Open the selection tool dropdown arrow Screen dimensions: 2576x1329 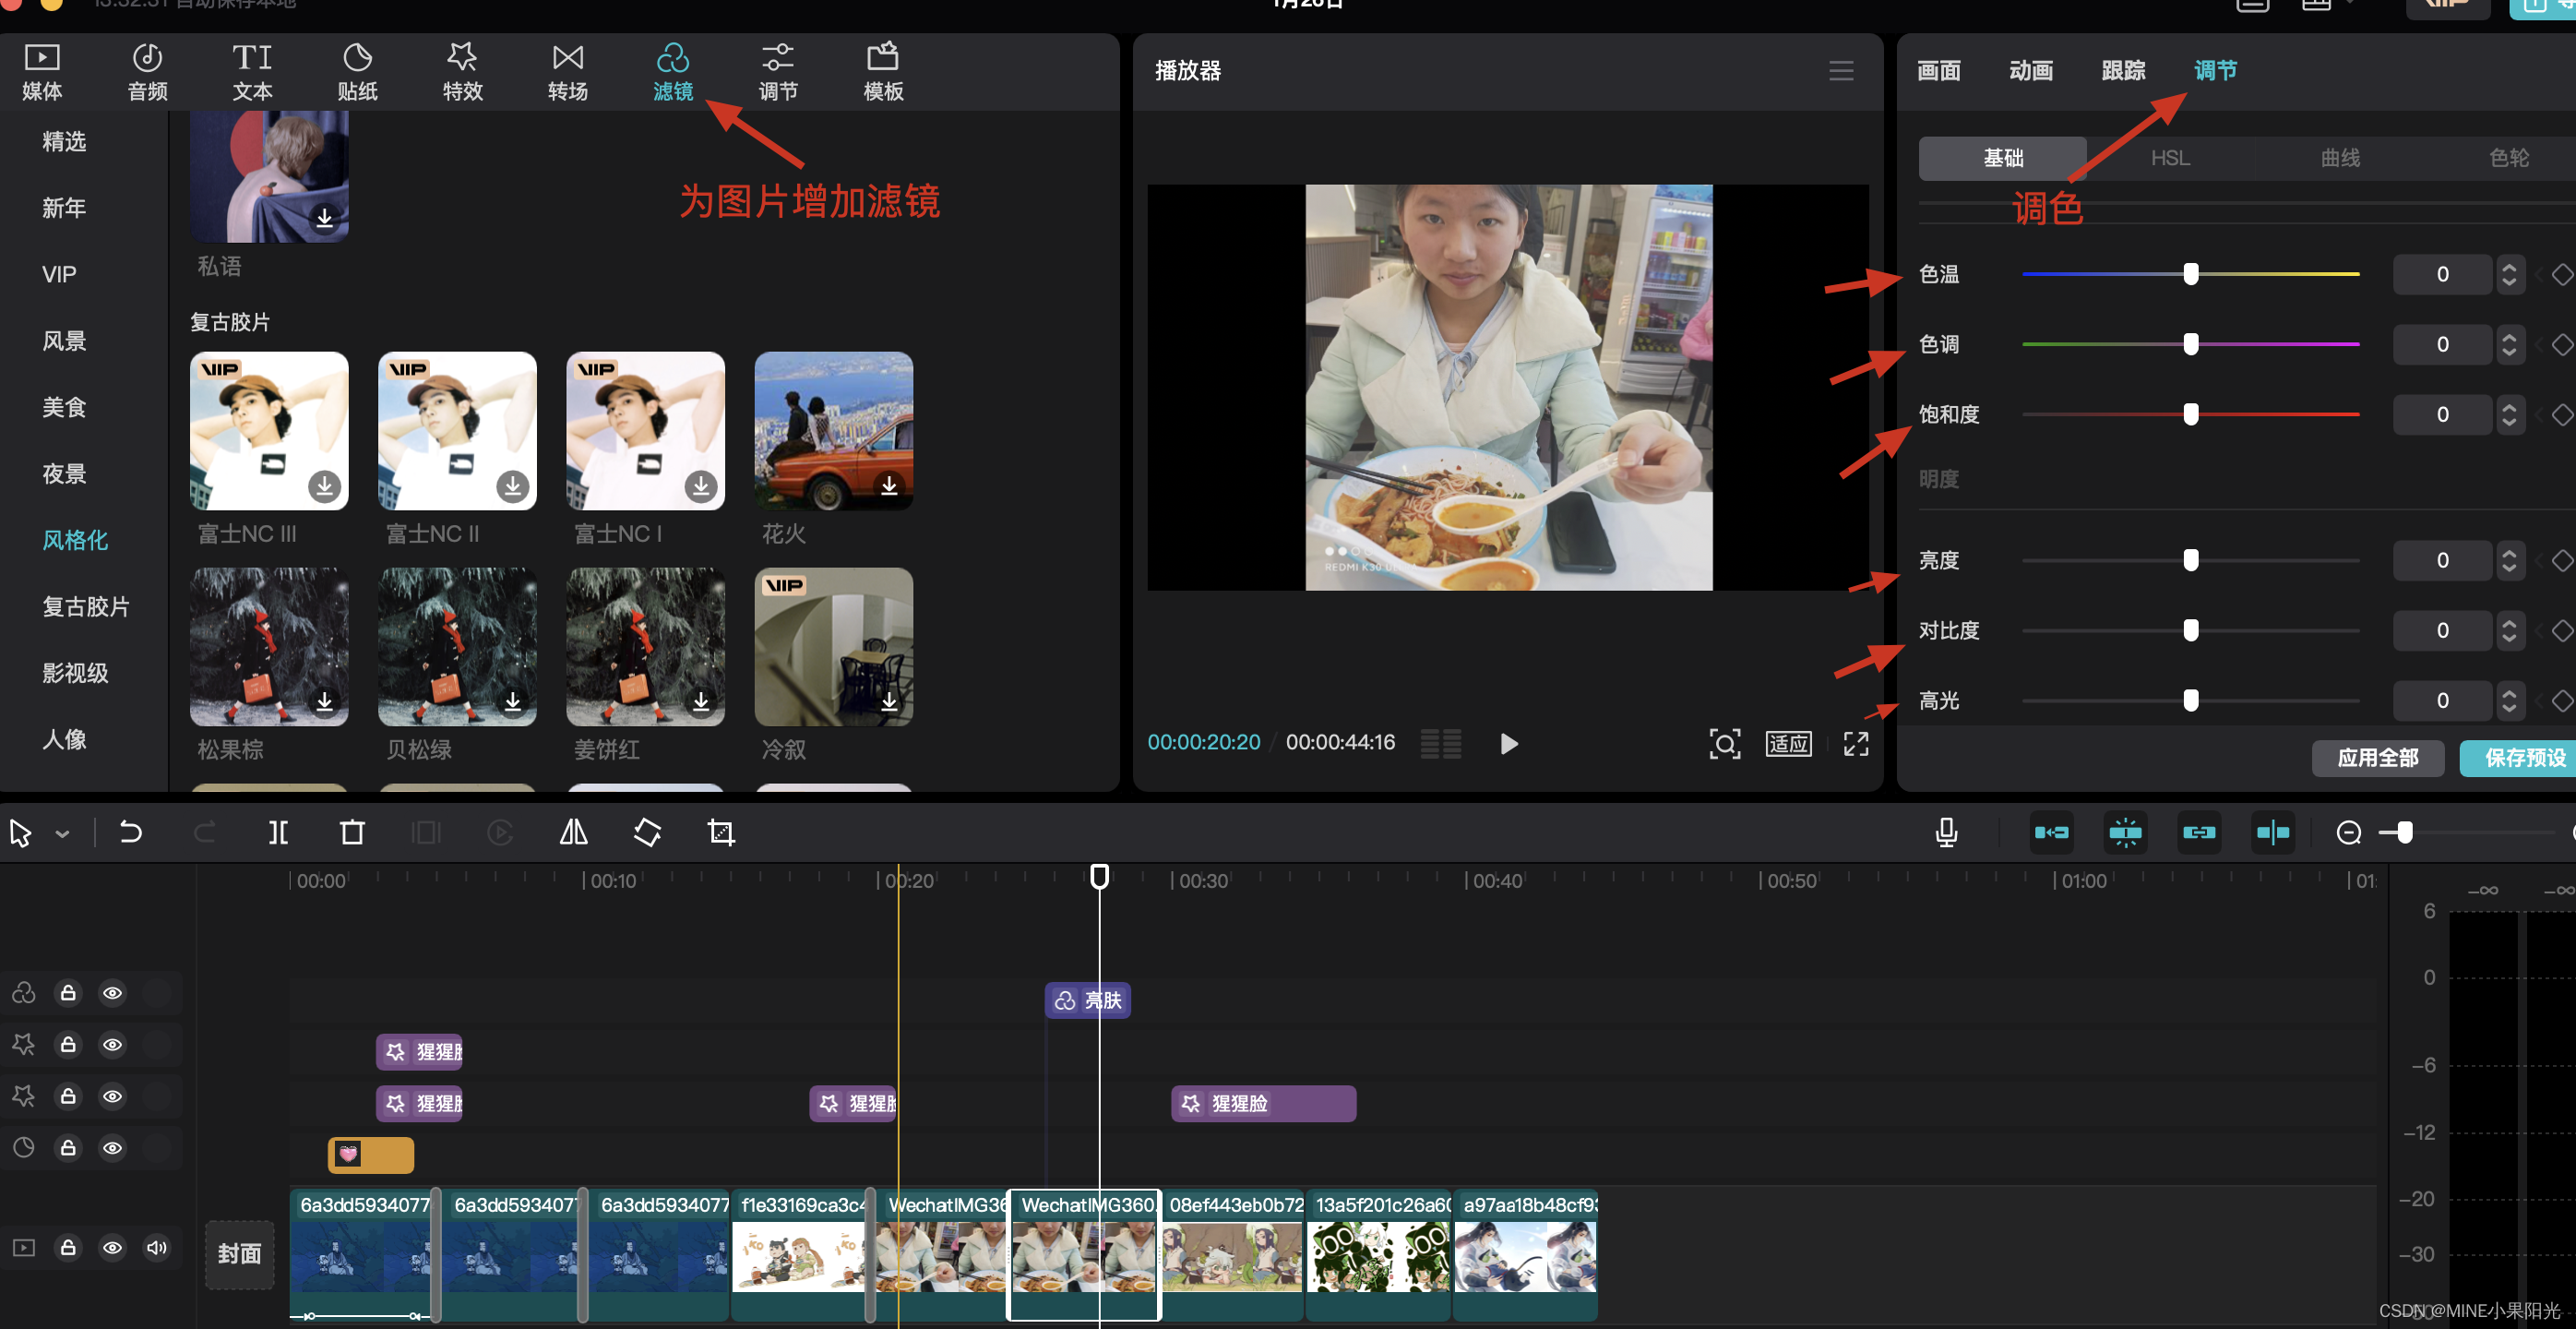[x=62, y=834]
